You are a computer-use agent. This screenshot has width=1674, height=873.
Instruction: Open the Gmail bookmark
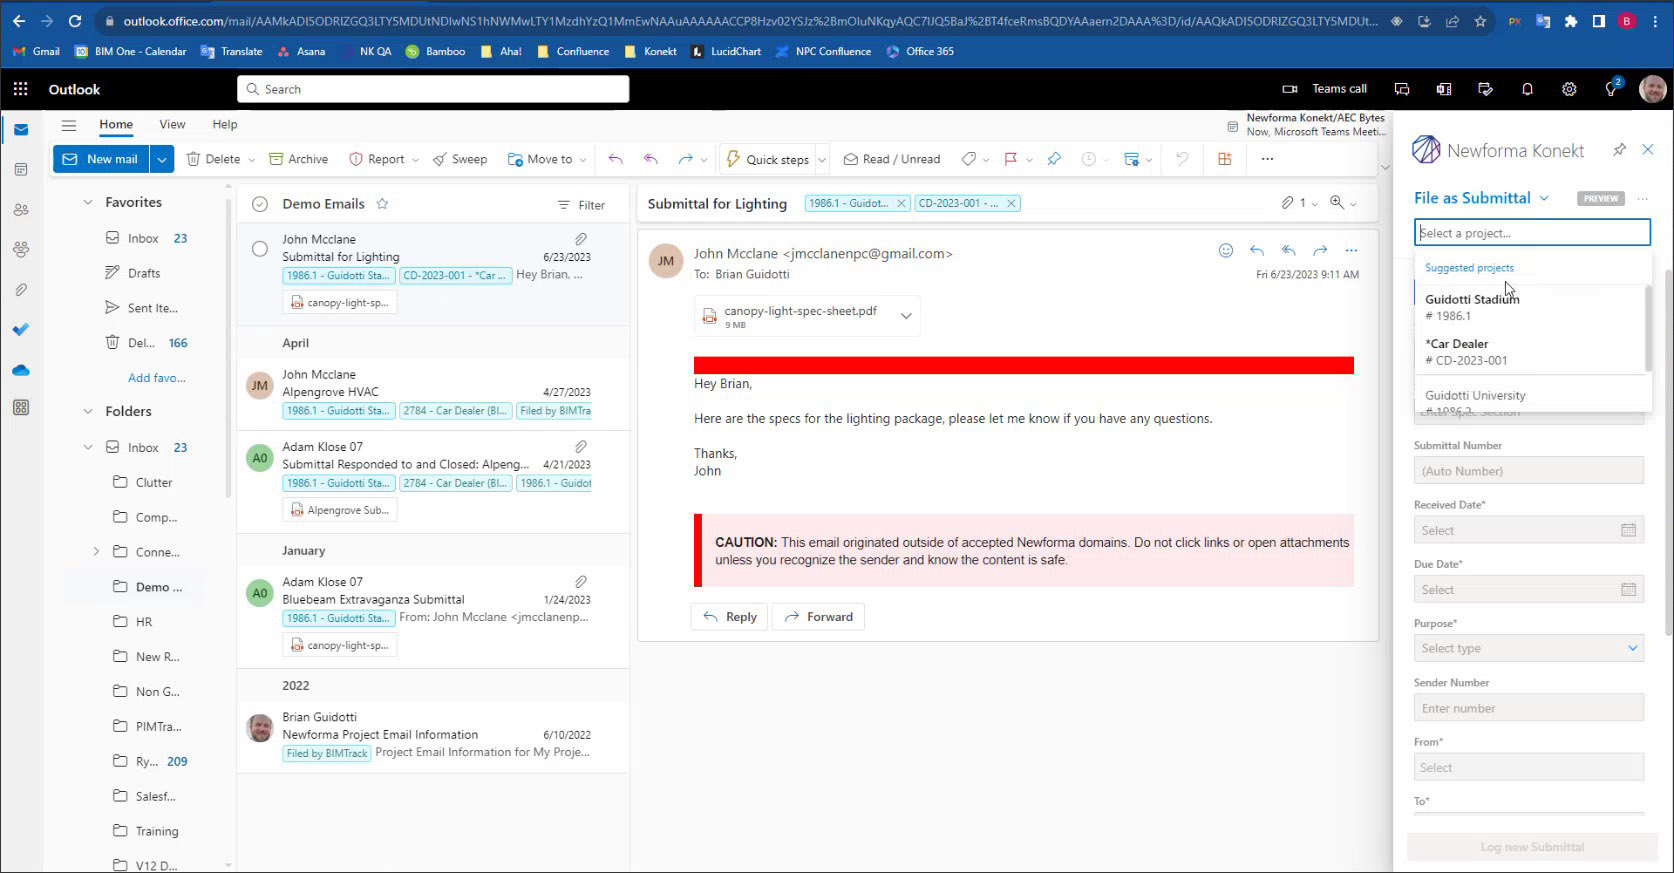tap(37, 51)
